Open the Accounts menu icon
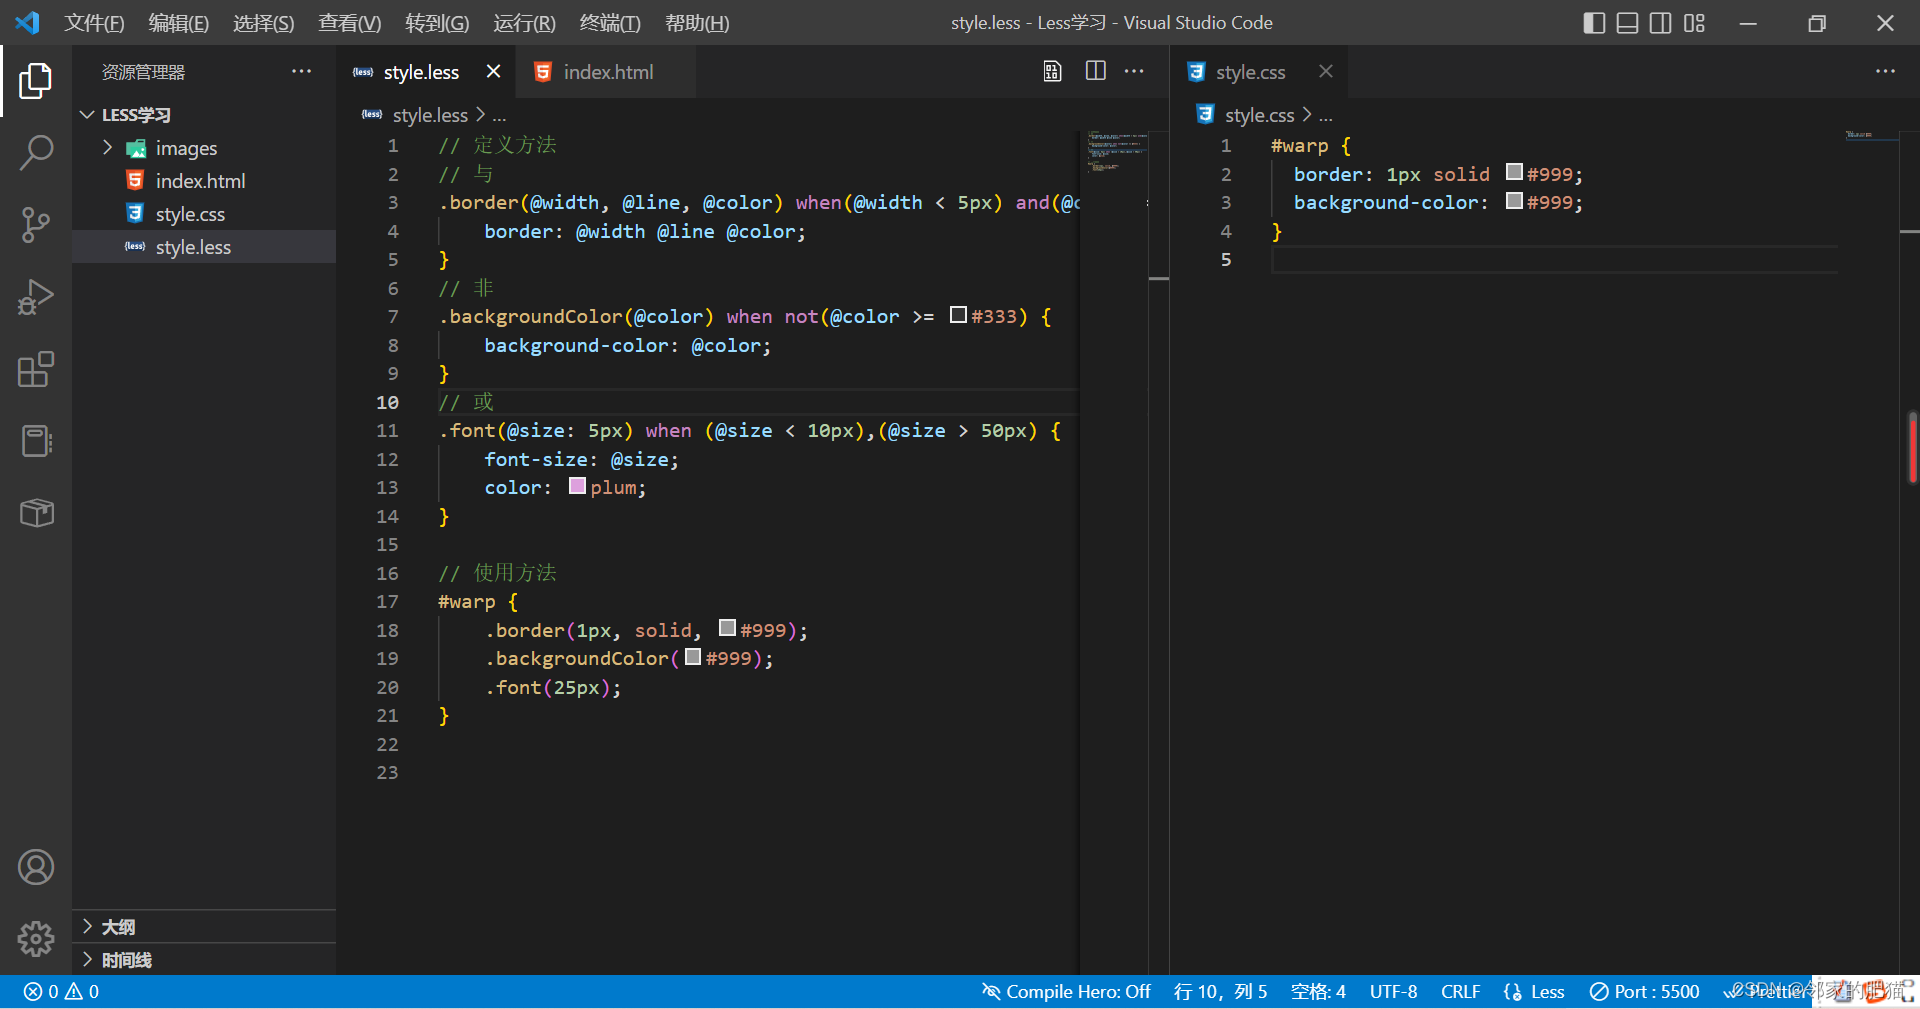Viewport: 1920px width, 1009px height. click(36, 867)
